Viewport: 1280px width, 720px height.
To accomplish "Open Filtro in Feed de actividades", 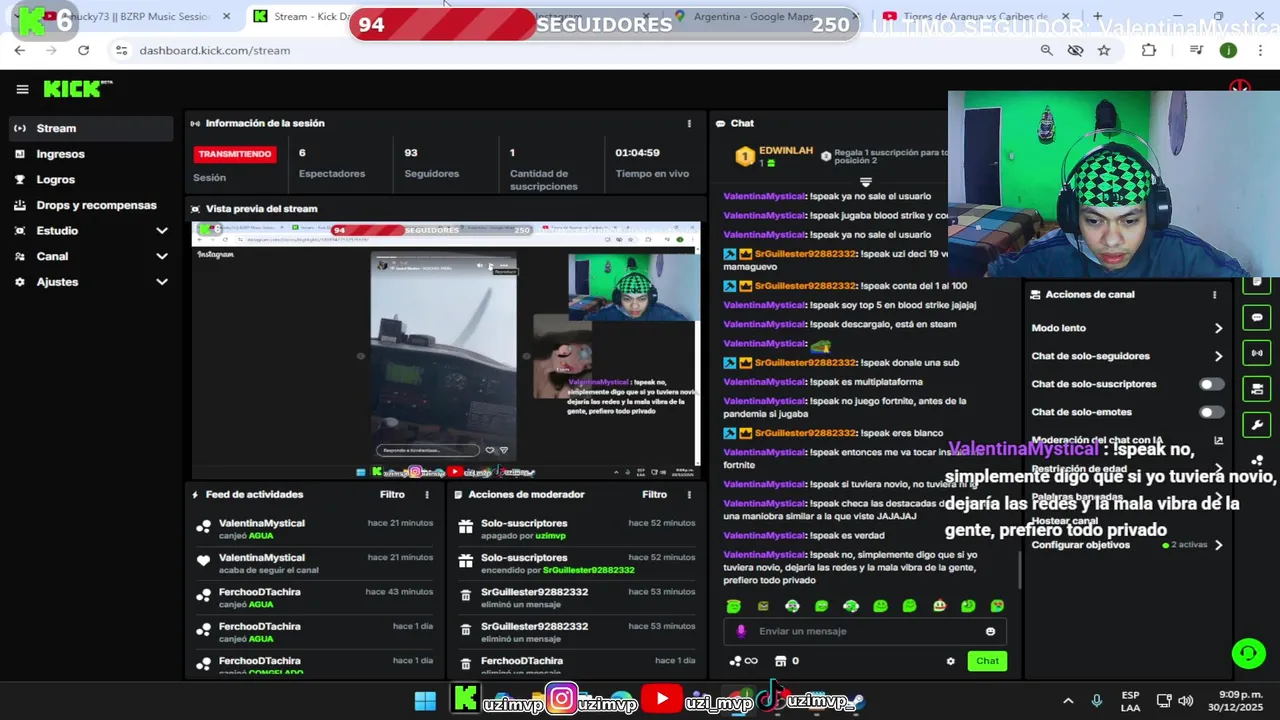I will coord(392,494).
